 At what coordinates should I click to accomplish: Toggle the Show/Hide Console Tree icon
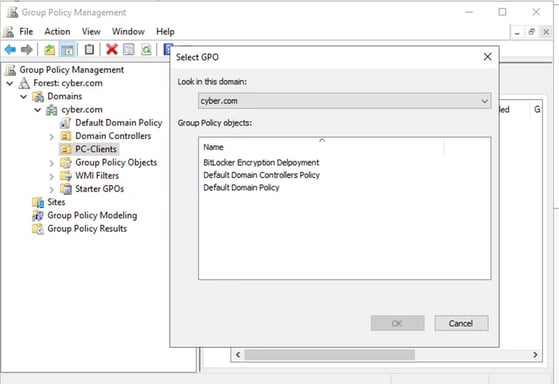point(67,49)
